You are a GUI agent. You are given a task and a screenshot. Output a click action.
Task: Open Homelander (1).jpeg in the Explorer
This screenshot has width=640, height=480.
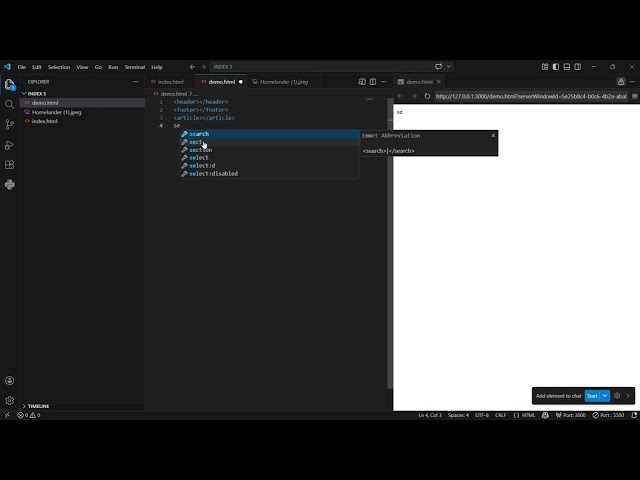click(x=82, y=112)
